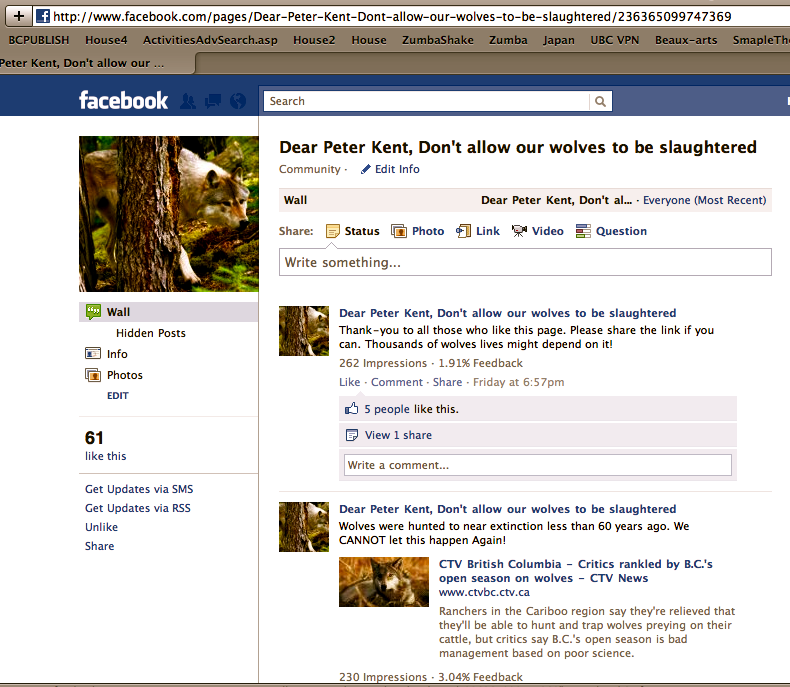Image resolution: width=790 pixels, height=687 pixels.
Task: Click the Photo share icon
Action: point(399,231)
